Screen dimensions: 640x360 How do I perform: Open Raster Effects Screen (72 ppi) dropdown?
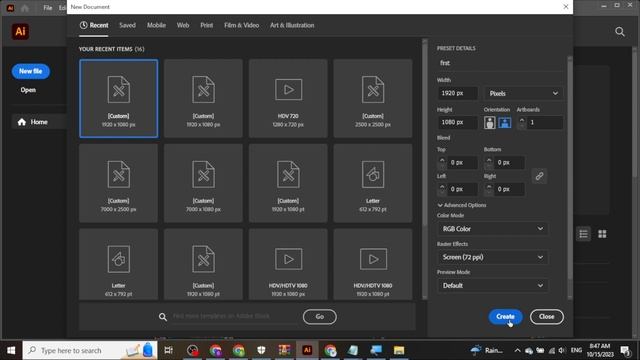click(x=493, y=257)
